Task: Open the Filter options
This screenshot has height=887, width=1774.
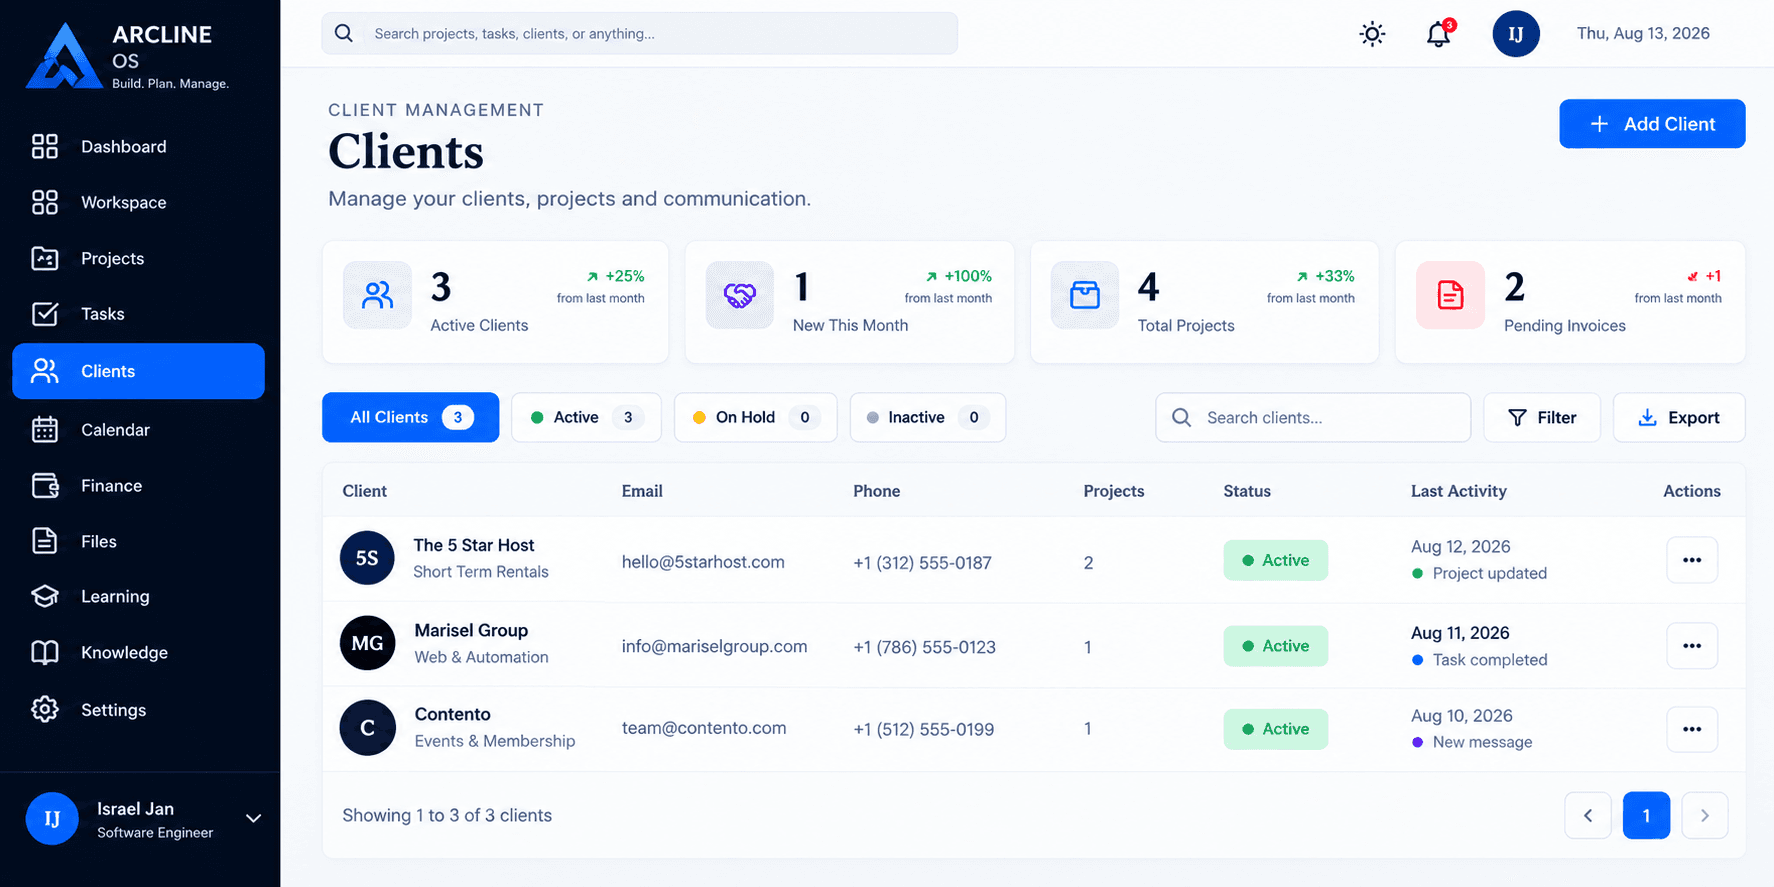Action: pyautogui.click(x=1542, y=417)
